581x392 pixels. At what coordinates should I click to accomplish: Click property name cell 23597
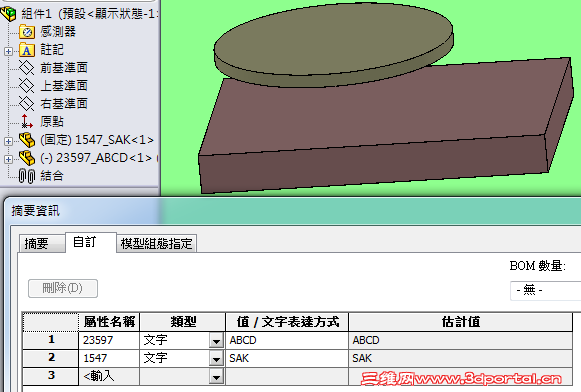point(109,340)
